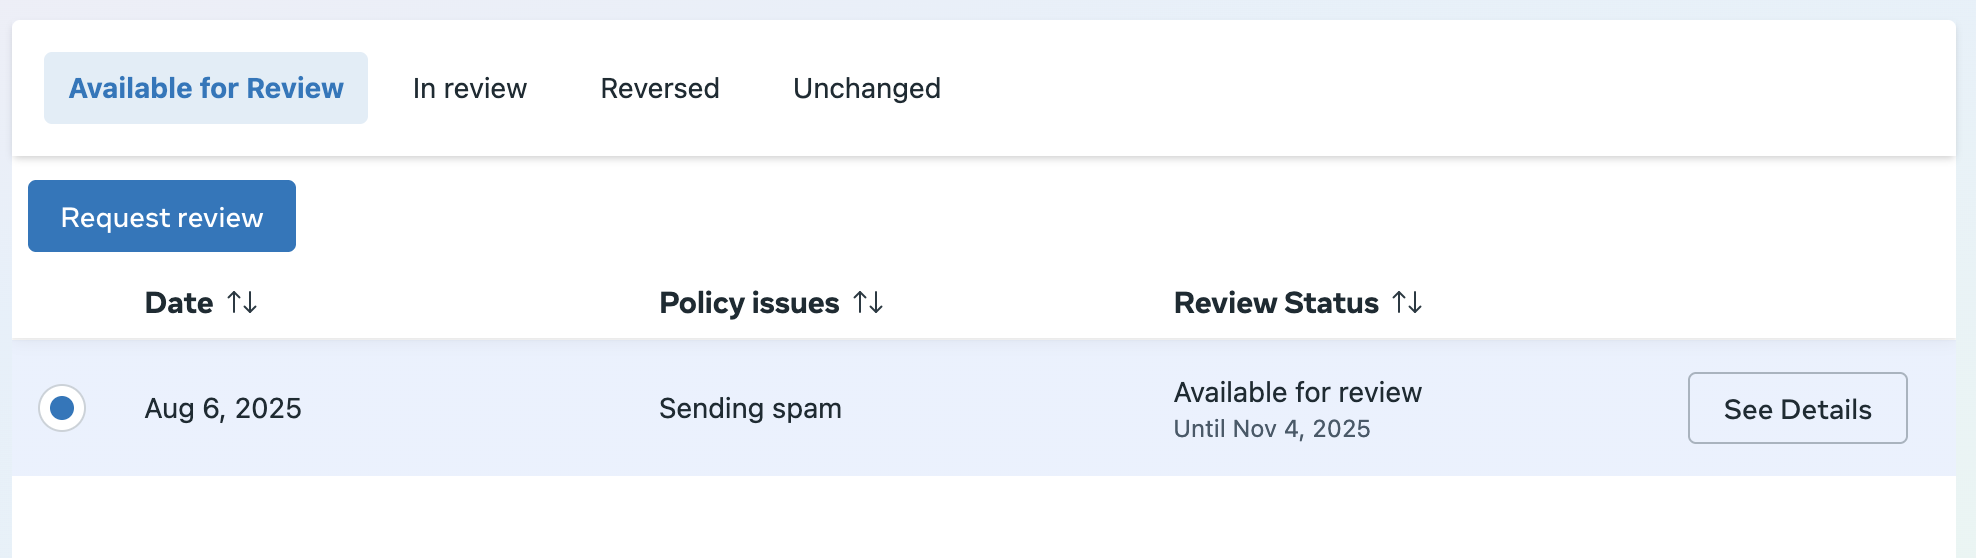Click the Policy issues sort arrows
The width and height of the screenshot is (1976, 558).
tap(868, 302)
